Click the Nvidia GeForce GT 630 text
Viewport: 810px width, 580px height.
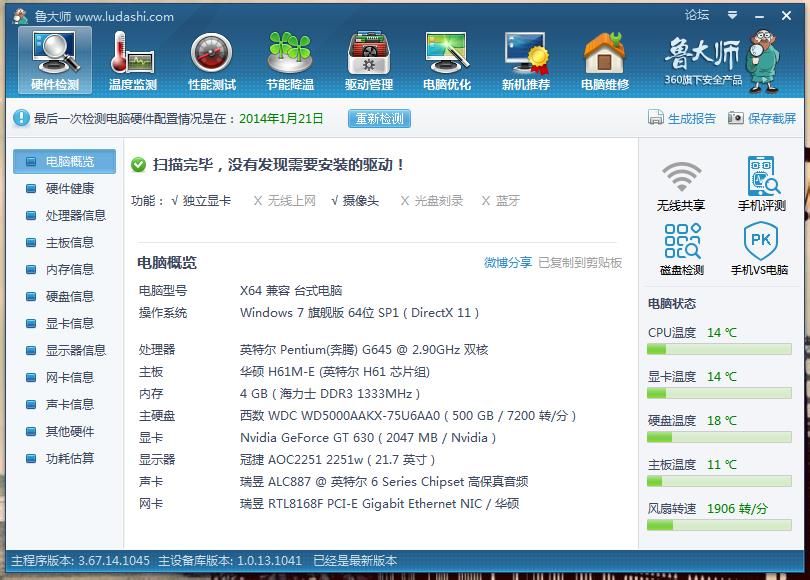pyautogui.click(x=368, y=437)
